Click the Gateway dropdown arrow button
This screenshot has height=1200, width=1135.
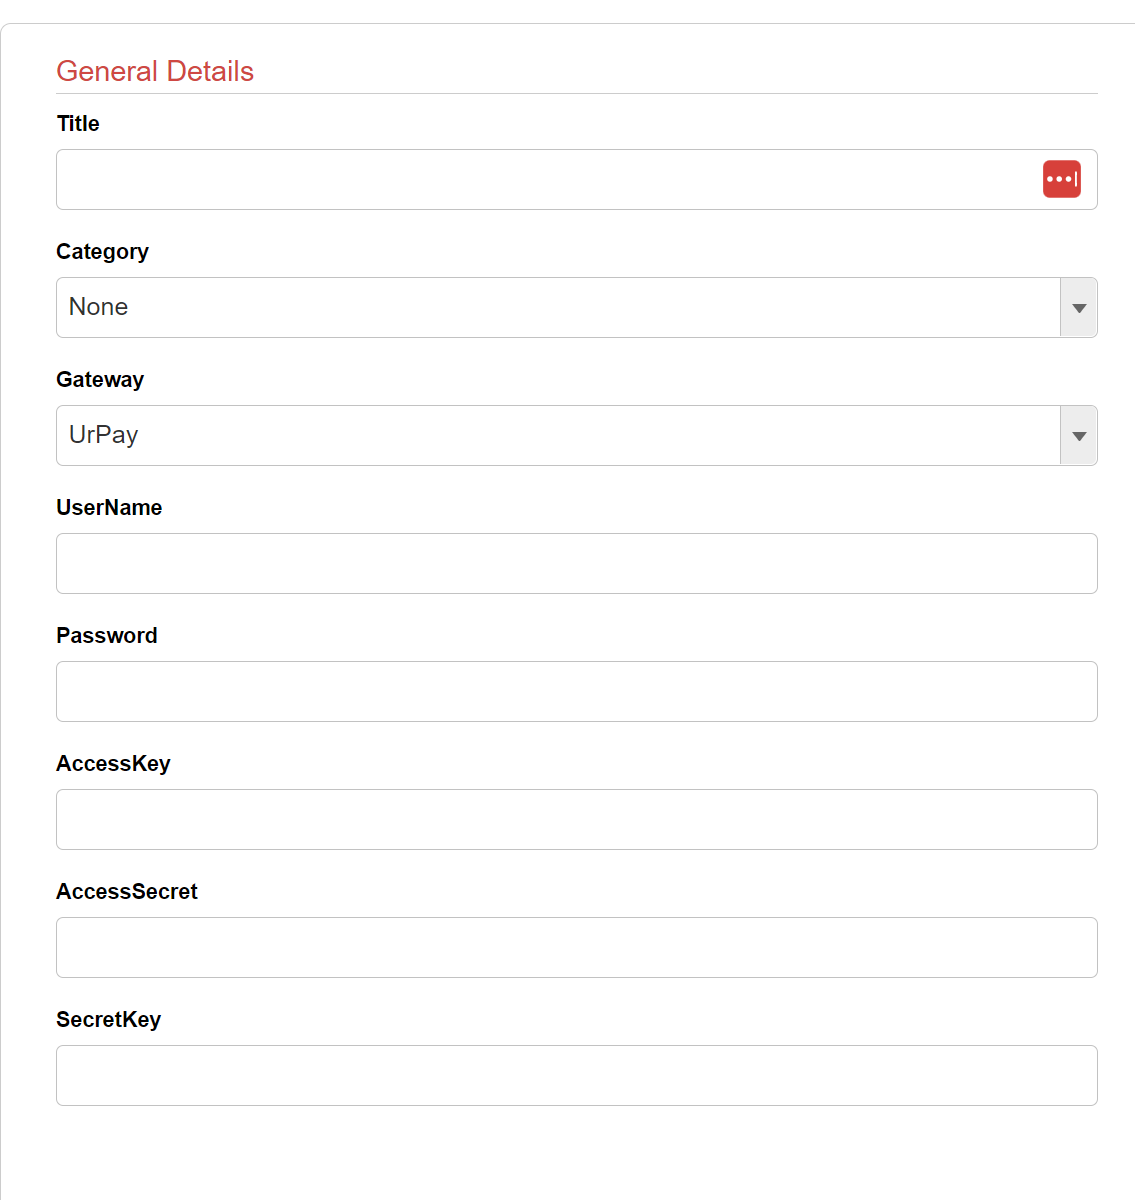tap(1079, 436)
